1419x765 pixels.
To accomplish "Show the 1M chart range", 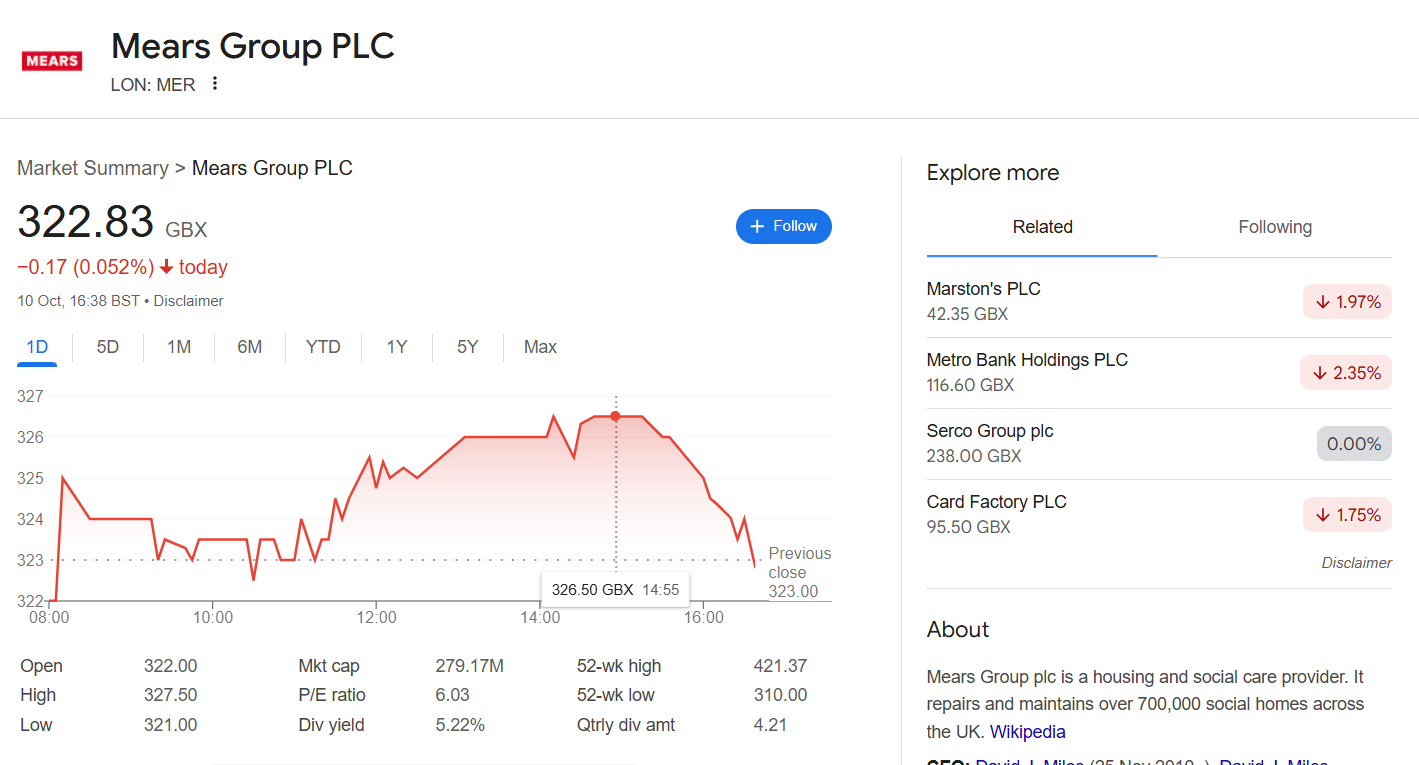I will (179, 347).
